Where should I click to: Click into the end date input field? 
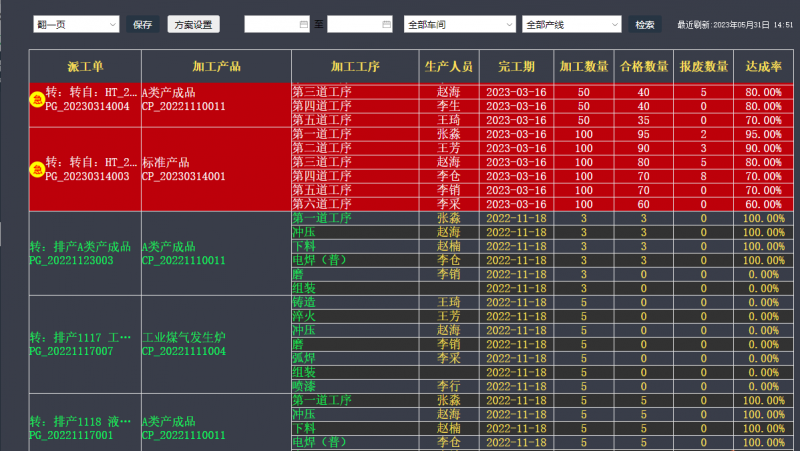point(353,24)
